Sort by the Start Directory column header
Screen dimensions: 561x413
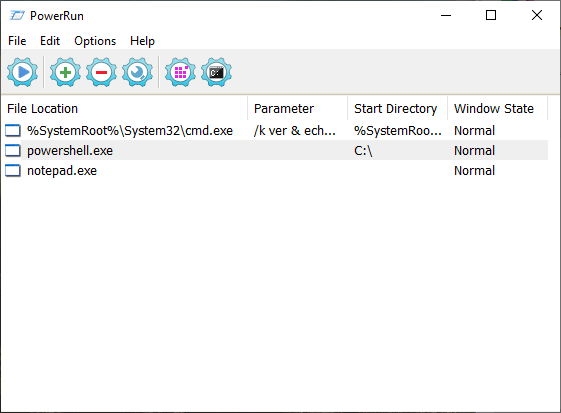pos(397,108)
